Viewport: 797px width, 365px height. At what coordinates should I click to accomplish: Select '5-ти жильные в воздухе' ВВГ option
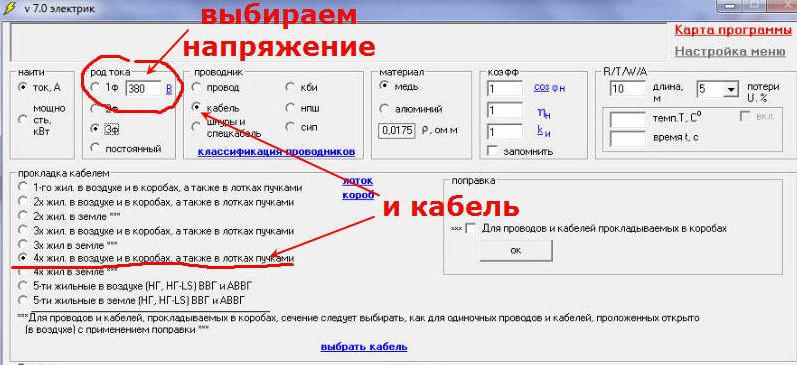click(x=22, y=285)
